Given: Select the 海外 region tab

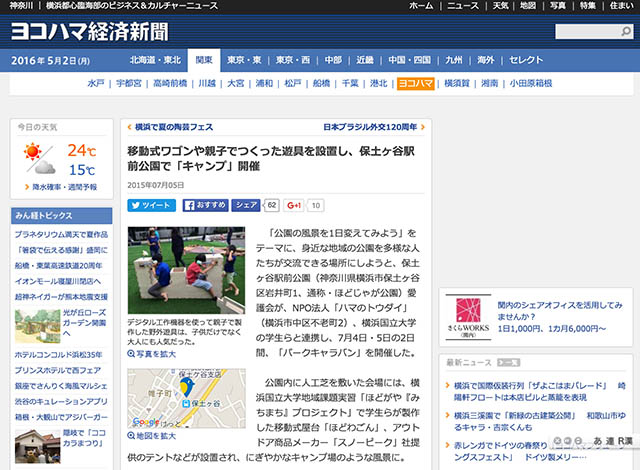Looking at the screenshot, I should (486, 60).
